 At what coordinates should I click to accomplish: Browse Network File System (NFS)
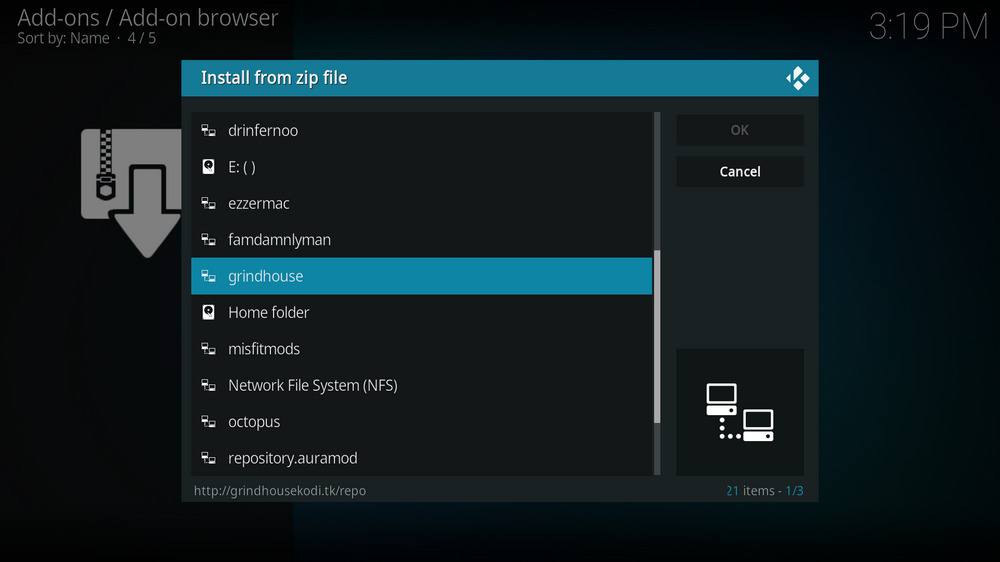coord(422,385)
